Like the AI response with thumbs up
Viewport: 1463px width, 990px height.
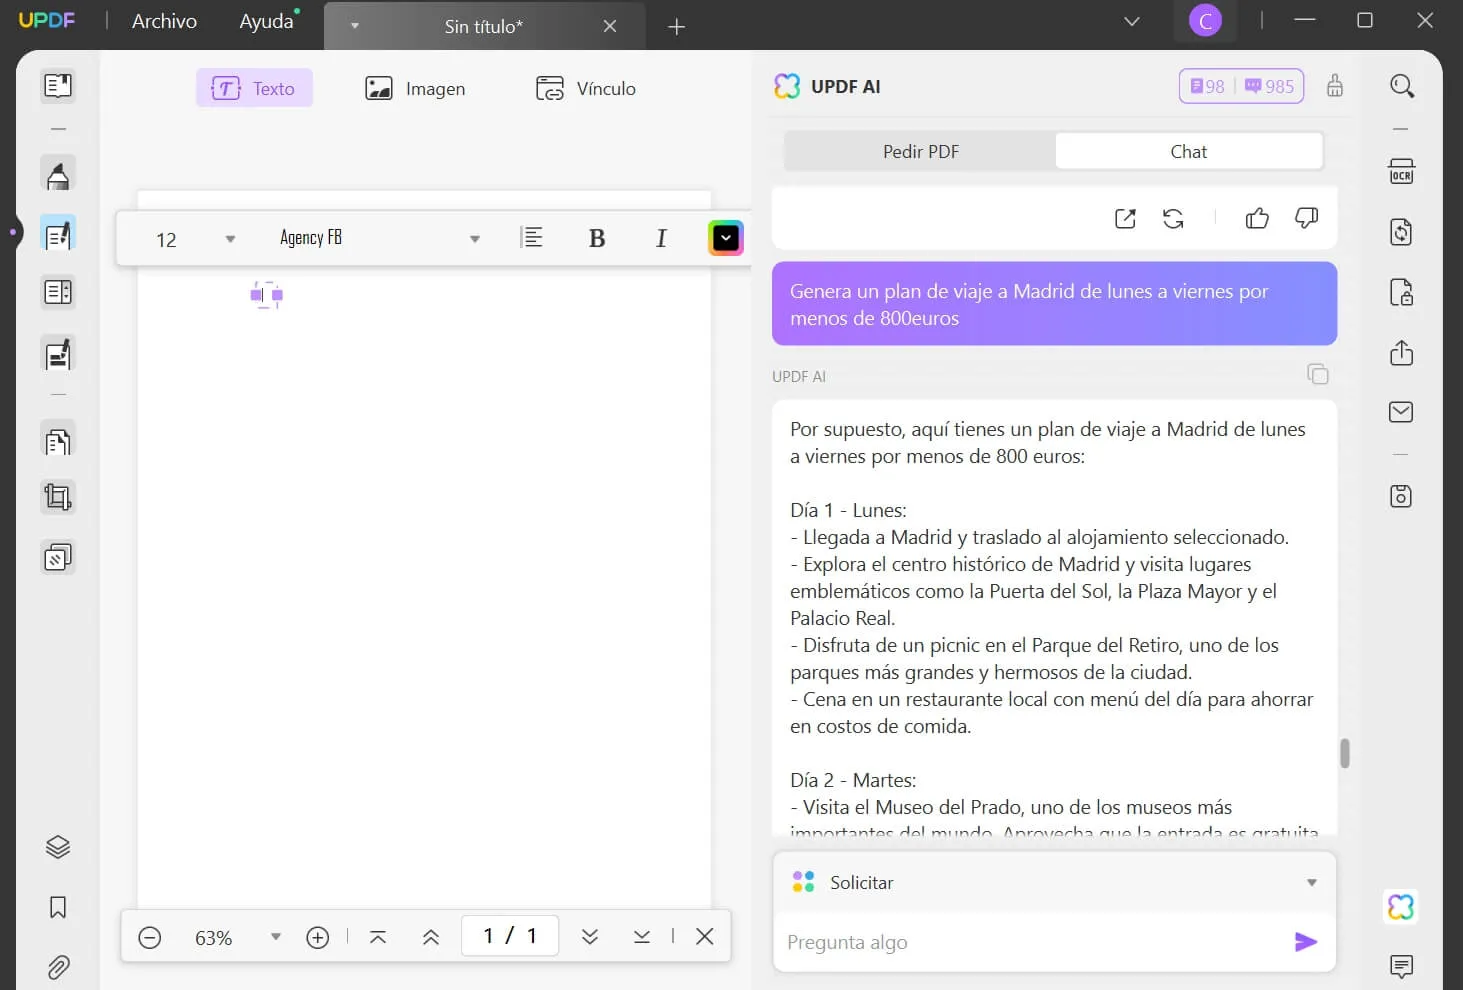[x=1257, y=218]
